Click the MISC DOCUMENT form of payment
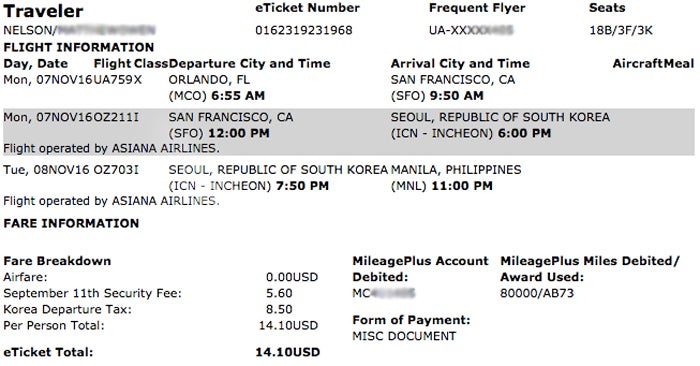Image resolution: width=700 pixels, height=366 pixels. [x=404, y=336]
